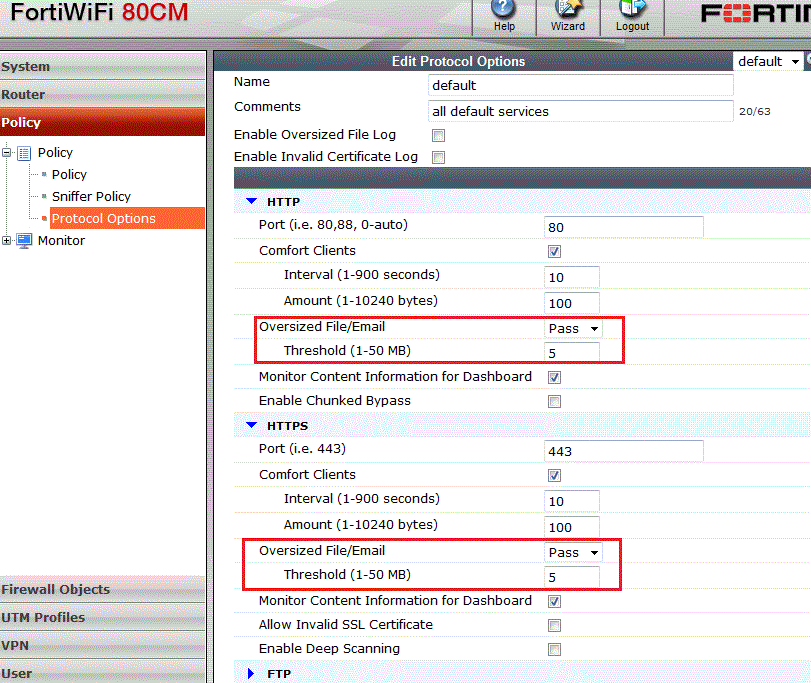The image size is (811, 683).
Task: Open the UTM Profiles menu section
Action: [102, 617]
